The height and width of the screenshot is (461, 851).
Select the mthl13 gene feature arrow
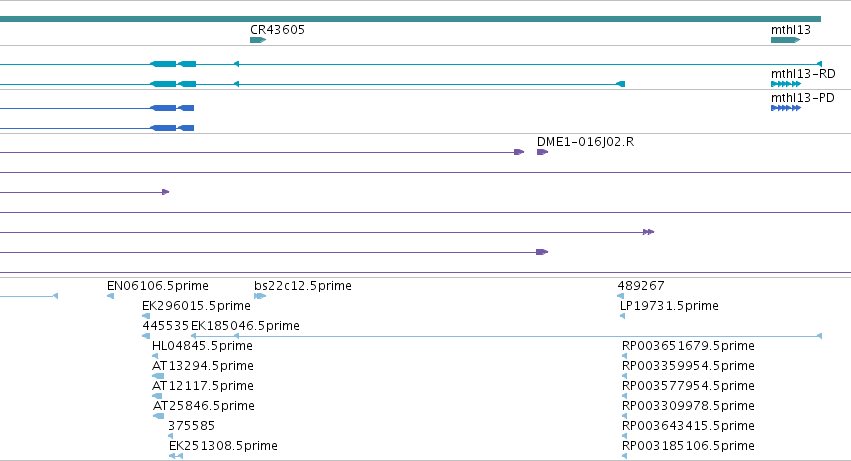785,40
